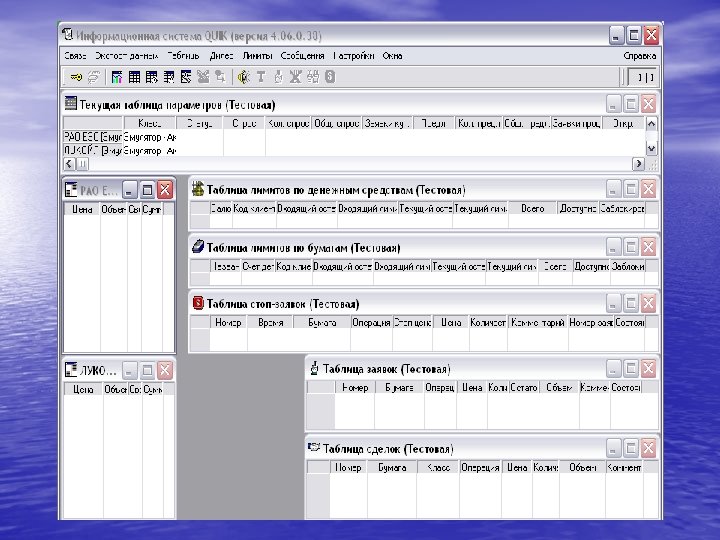Screen dimensions: 720x540
Task: Click the Бумага header in Таблица заявок
Action: [x=399, y=388]
